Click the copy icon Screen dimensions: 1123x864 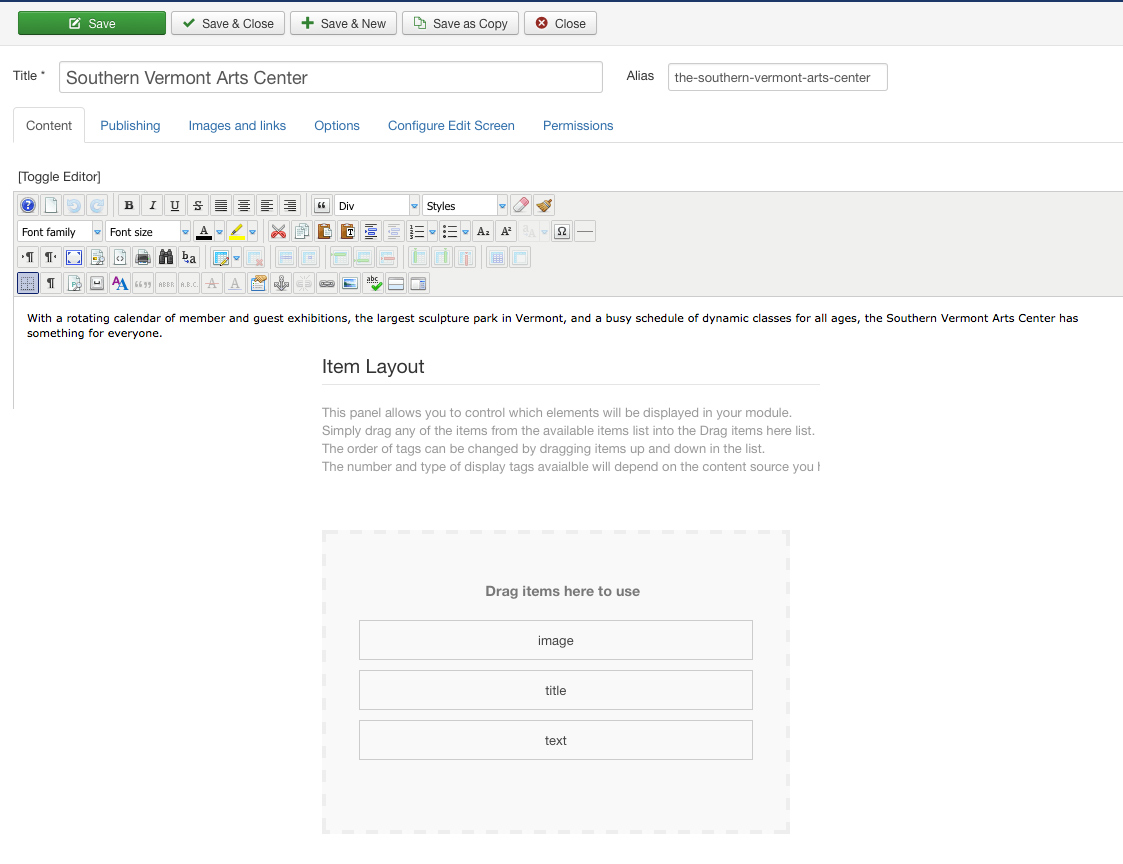tap(302, 231)
